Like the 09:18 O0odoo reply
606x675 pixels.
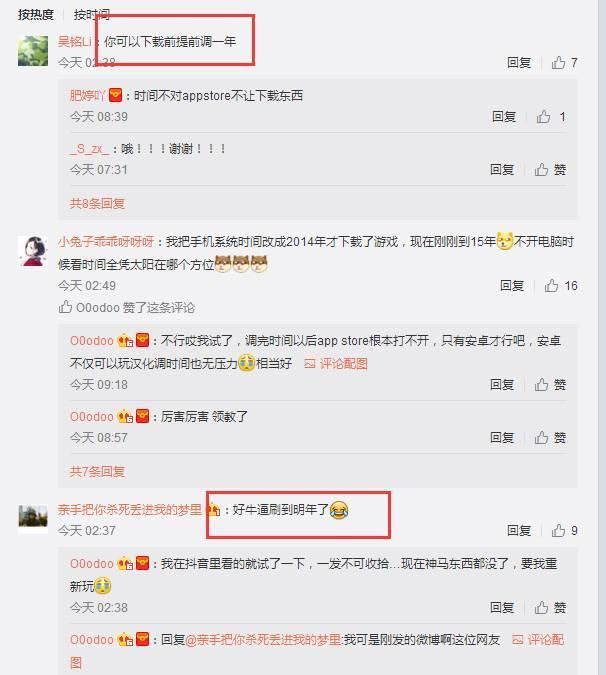click(550, 384)
